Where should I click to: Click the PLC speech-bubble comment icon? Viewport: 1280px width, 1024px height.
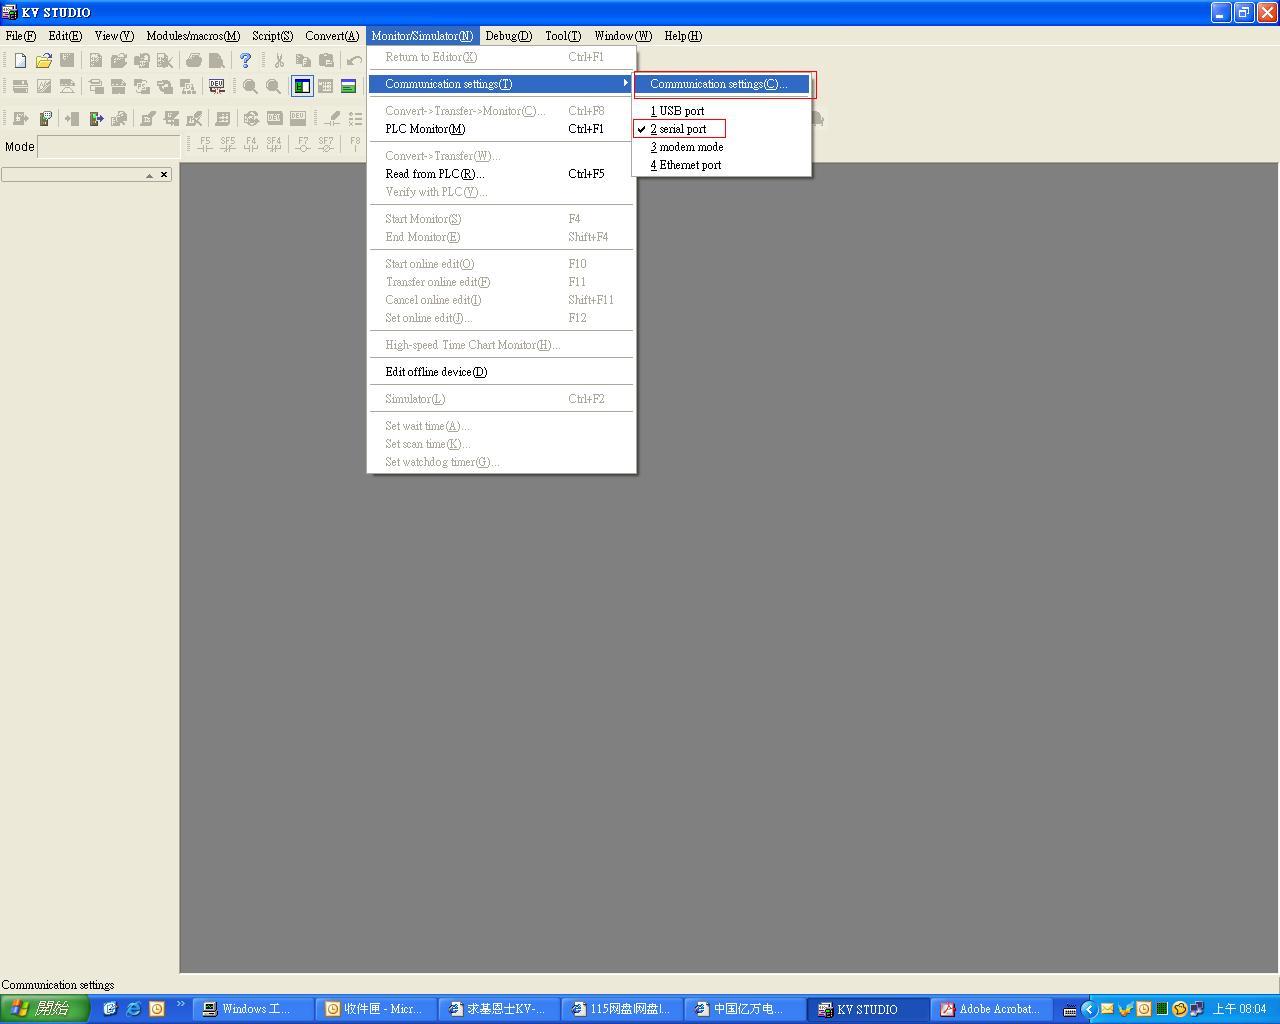45,119
